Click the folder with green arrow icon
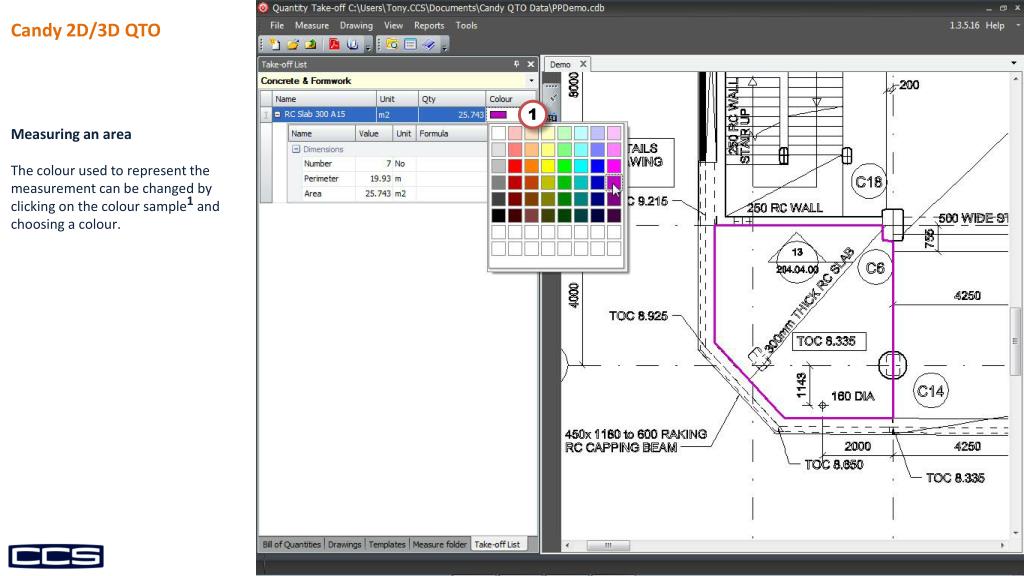The image size is (1024, 576). [x=310, y=44]
